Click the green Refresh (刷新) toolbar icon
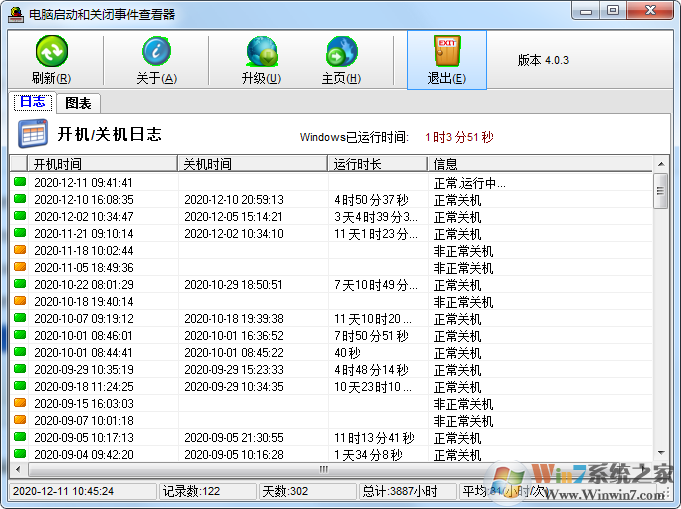Screen dimensions: 681x509 click(51, 52)
